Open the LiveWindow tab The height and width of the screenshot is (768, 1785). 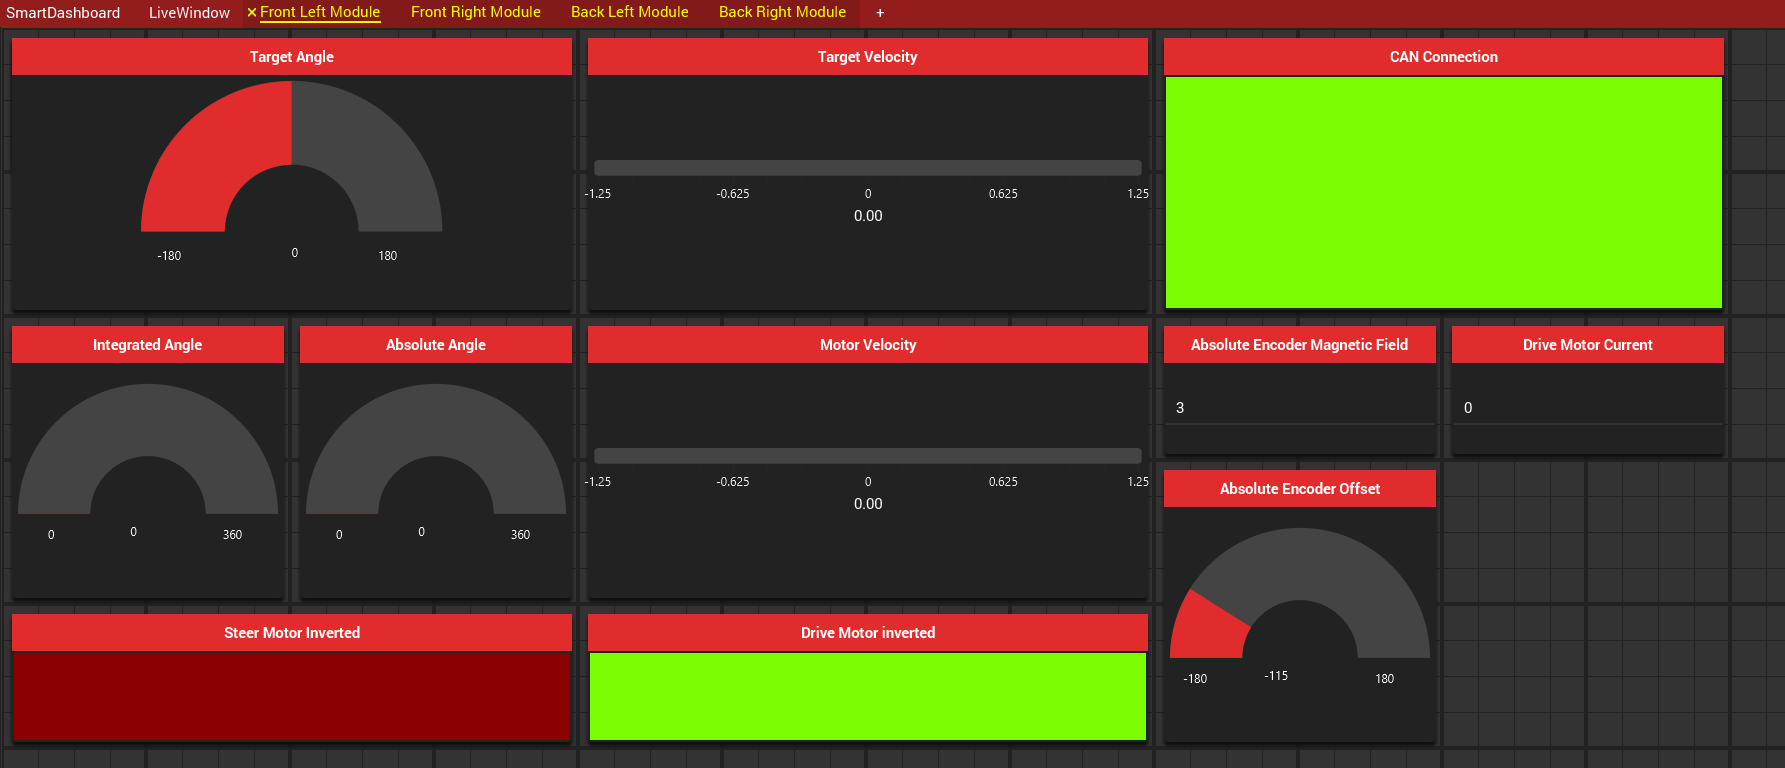(189, 13)
